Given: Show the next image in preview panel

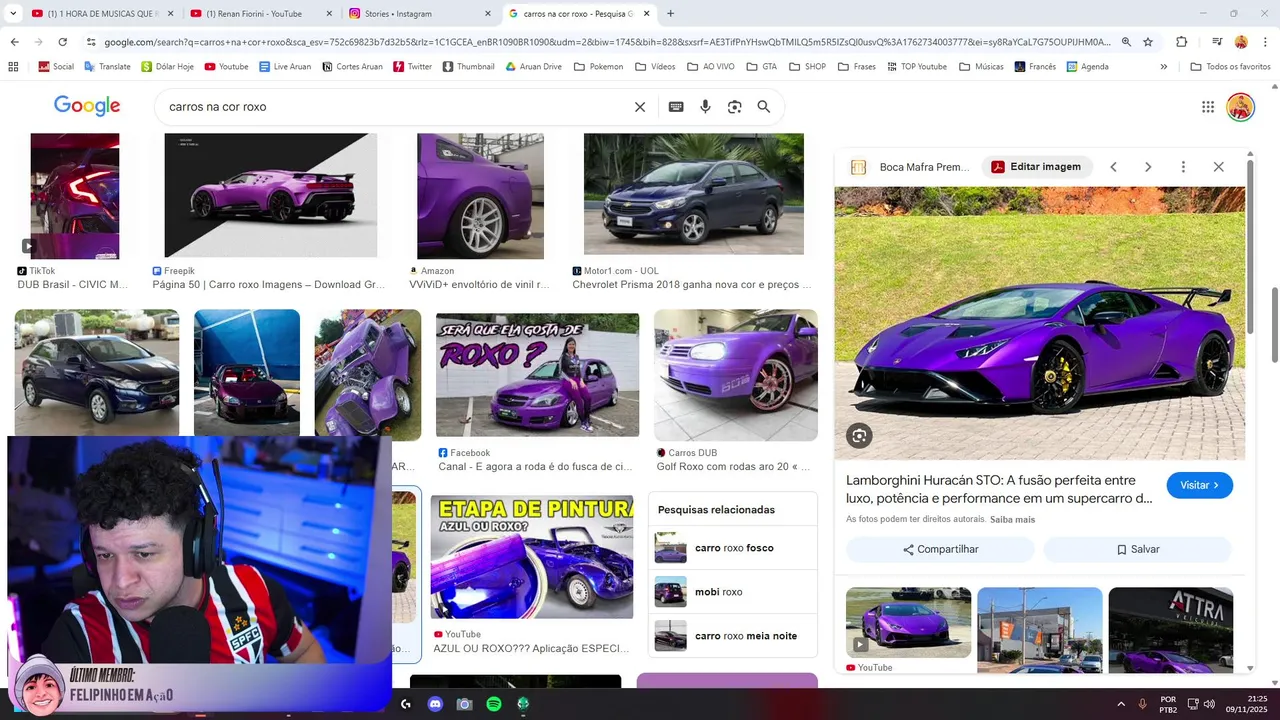Looking at the screenshot, I should [1148, 167].
